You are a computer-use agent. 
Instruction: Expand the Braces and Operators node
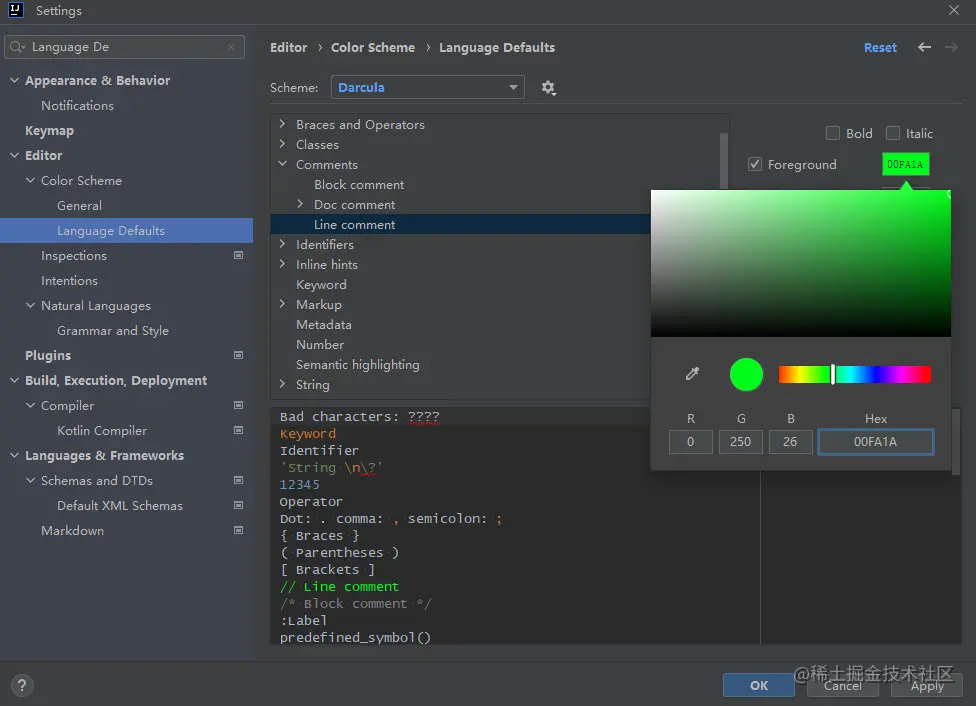pos(283,125)
